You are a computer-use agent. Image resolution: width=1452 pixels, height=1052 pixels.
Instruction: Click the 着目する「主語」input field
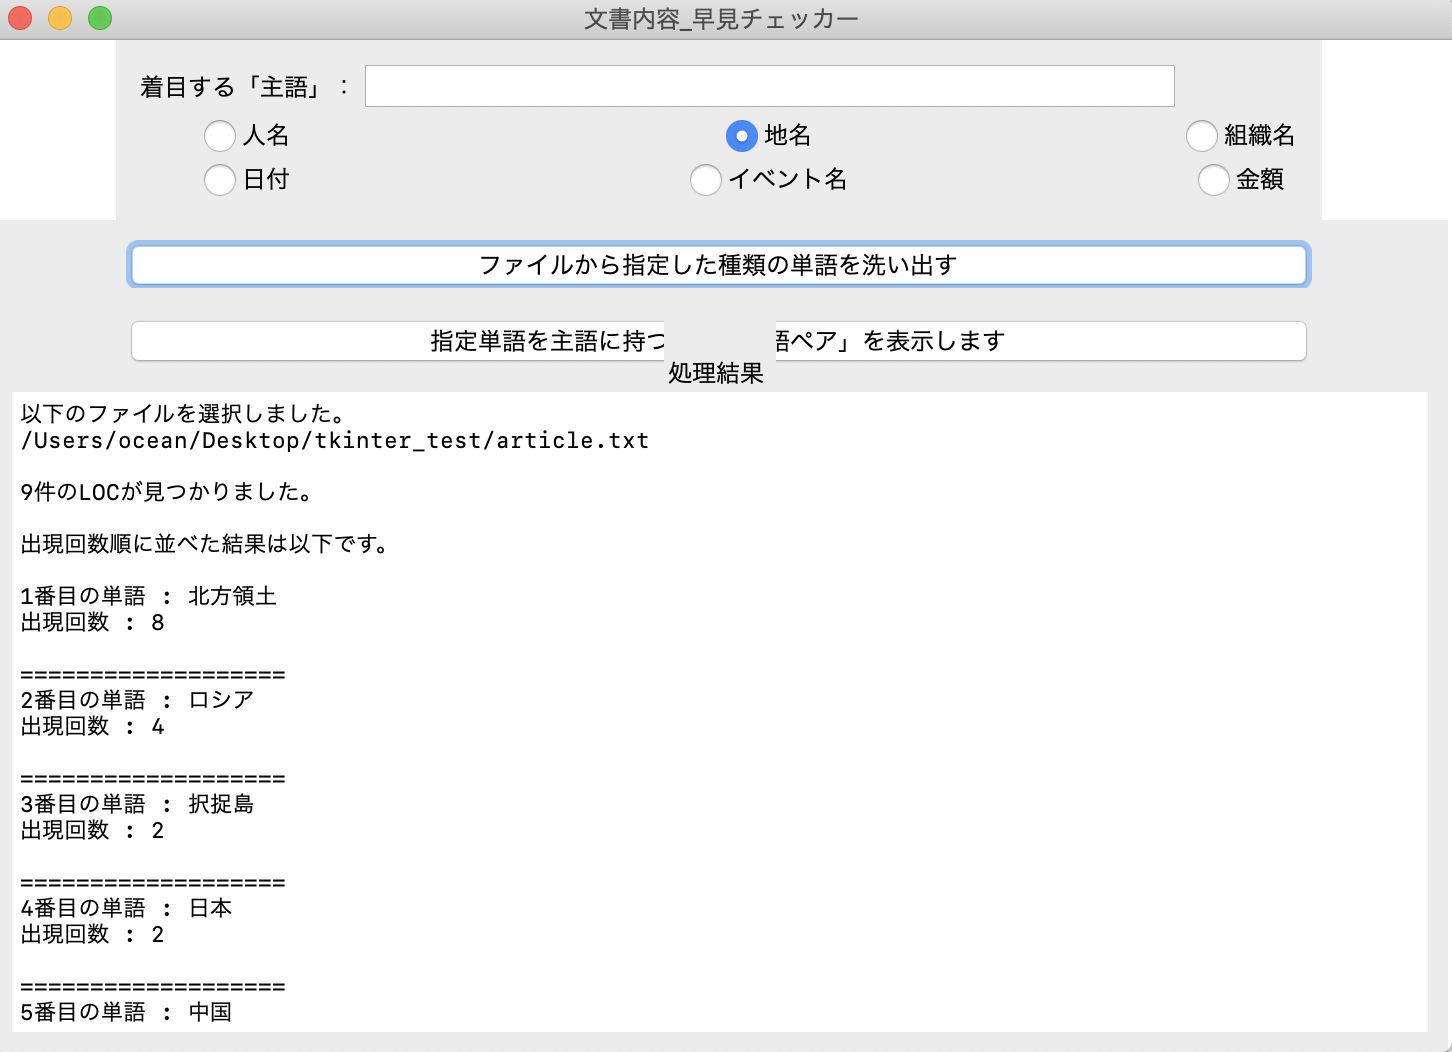[770, 86]
